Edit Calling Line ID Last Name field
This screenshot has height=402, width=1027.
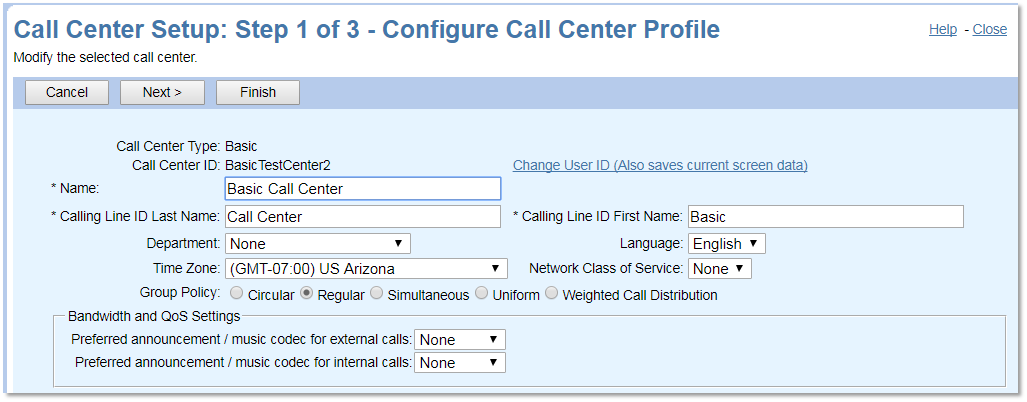[362, 216]
